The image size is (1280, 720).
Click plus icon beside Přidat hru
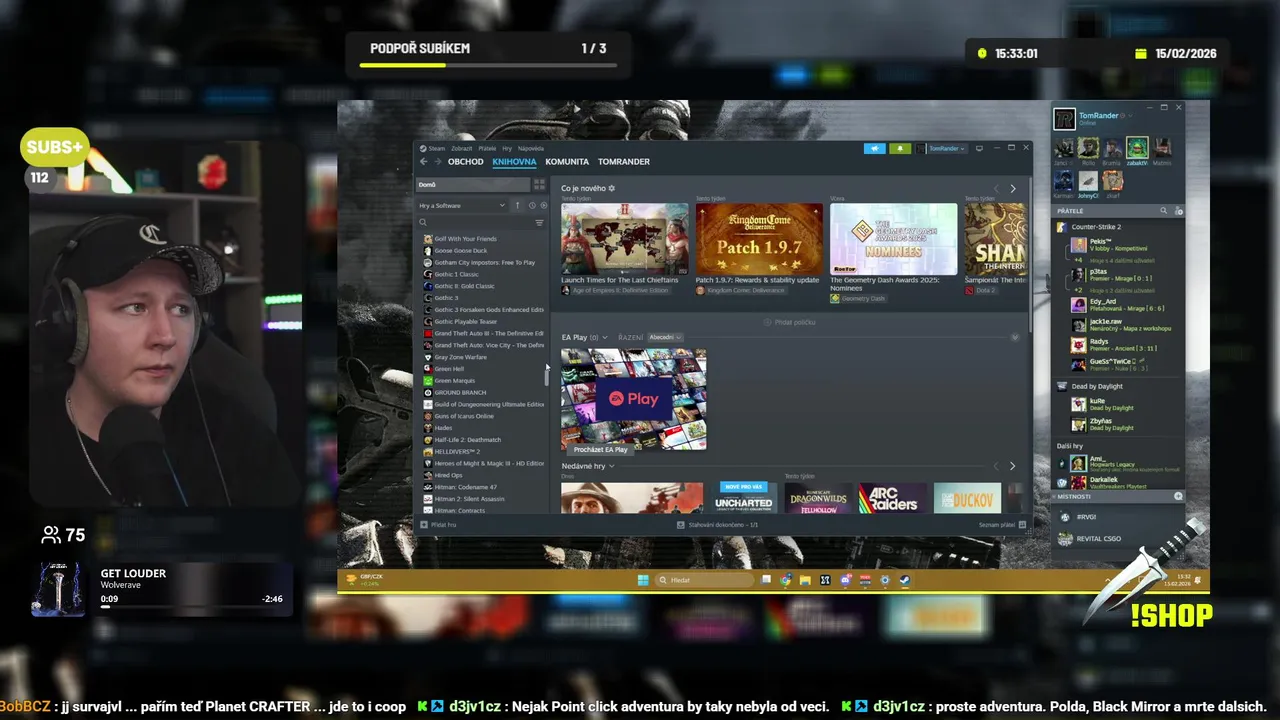424,524
